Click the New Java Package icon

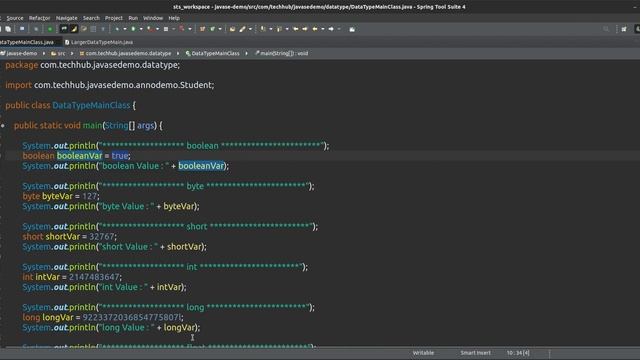pyautogui.click(x=202, y=29)
